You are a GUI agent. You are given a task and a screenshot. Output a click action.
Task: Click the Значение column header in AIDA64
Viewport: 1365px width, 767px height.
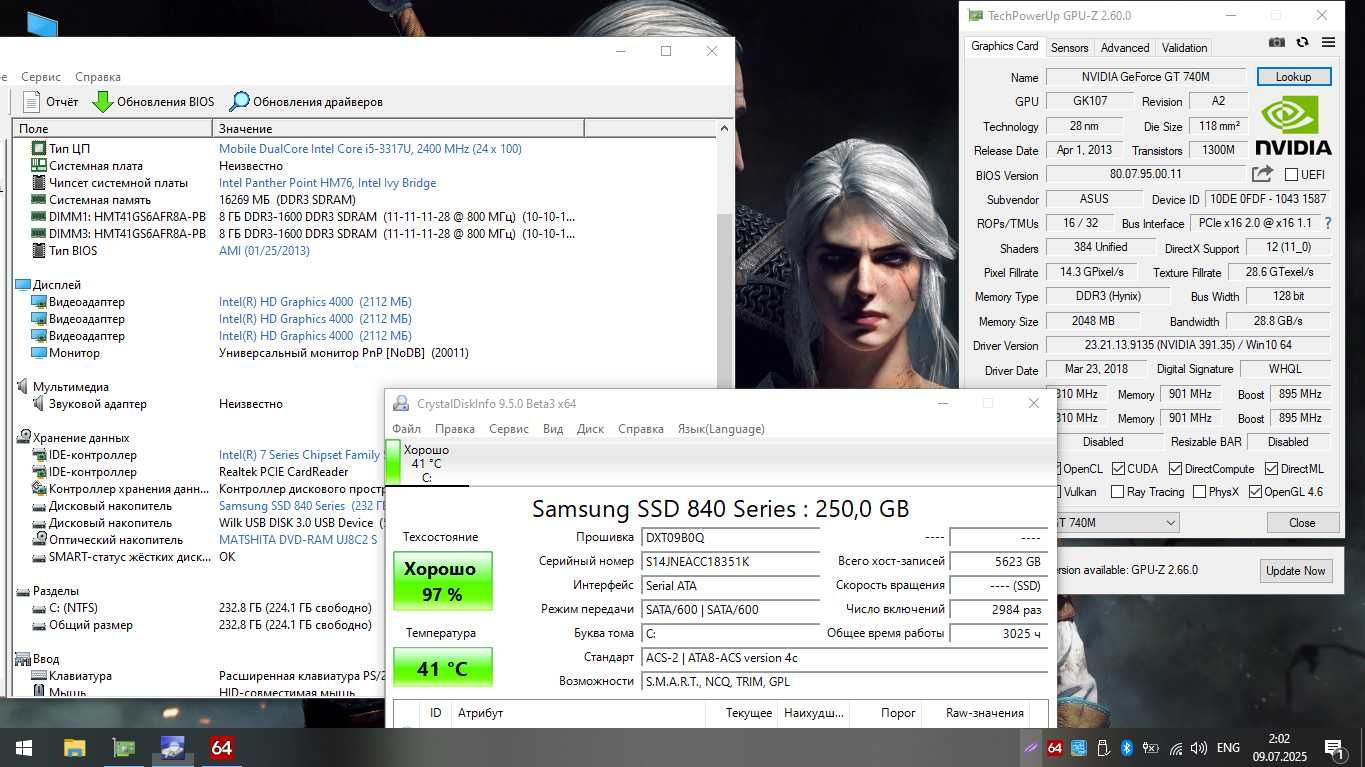pyautogui.click(x=398, y=128)
